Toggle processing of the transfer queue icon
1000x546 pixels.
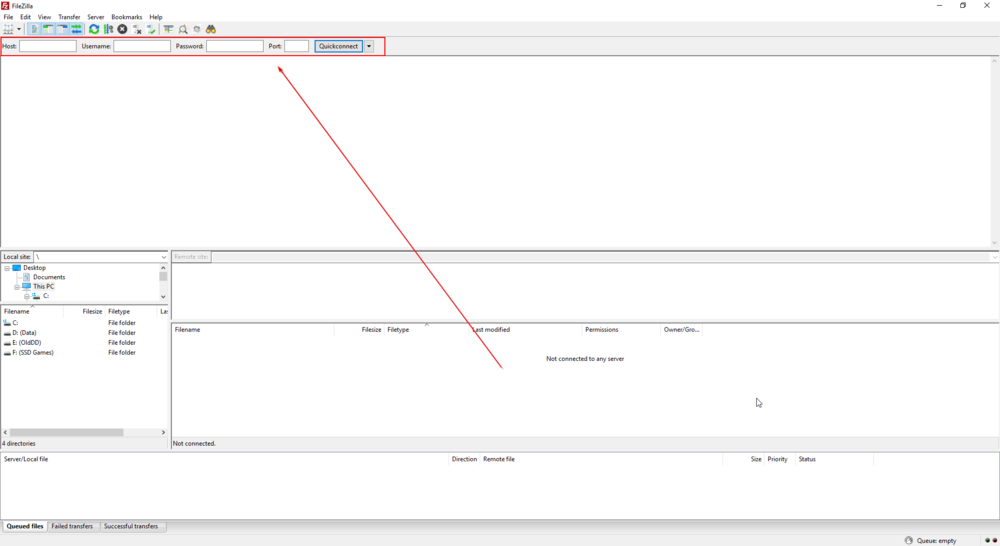pyautogui.click(x=108, y=30)
